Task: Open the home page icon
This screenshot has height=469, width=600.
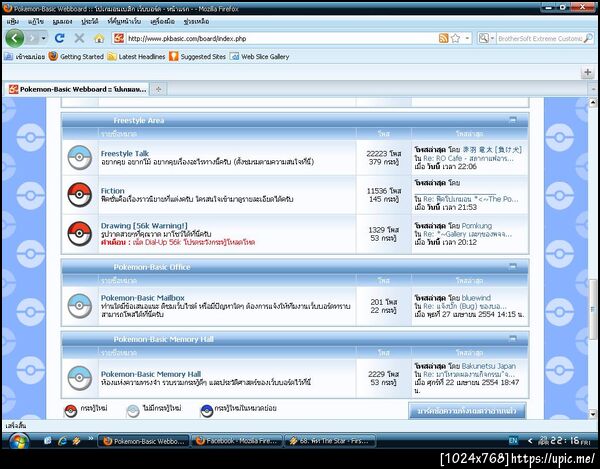Action: [x=99, y=38]
